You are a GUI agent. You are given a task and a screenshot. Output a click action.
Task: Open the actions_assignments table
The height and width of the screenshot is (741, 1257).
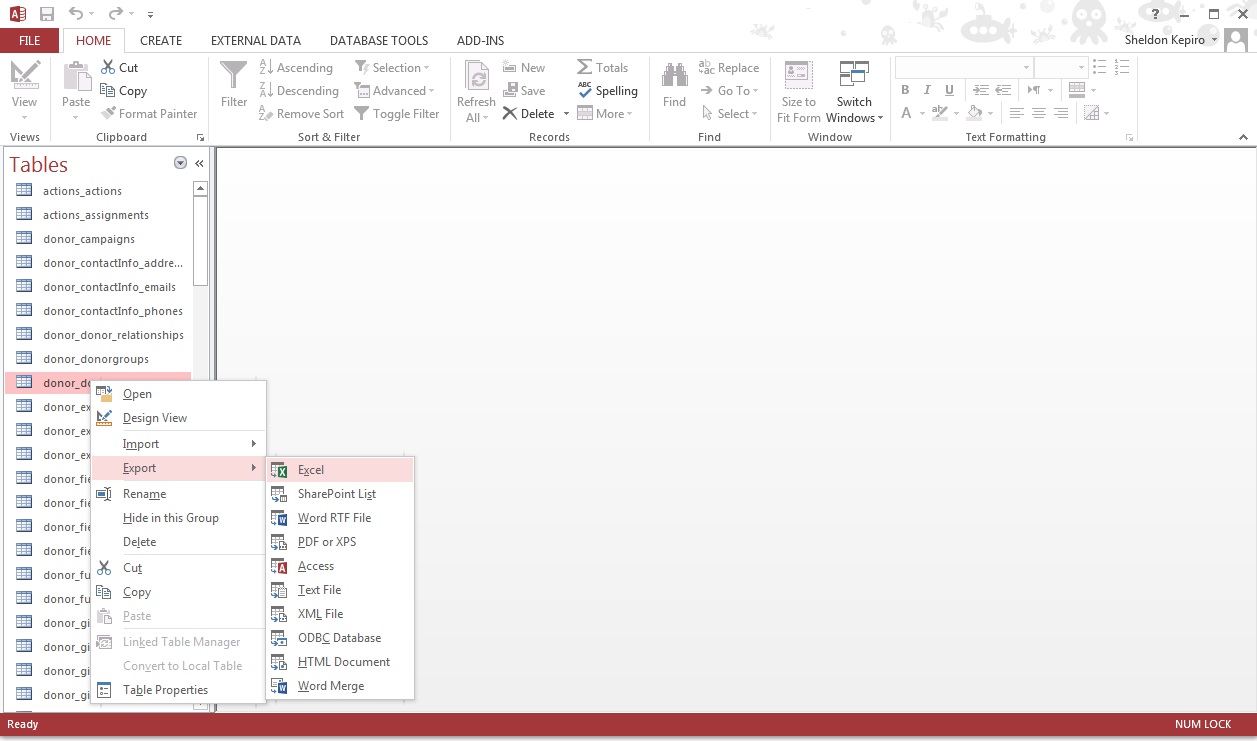click(96, 215)
